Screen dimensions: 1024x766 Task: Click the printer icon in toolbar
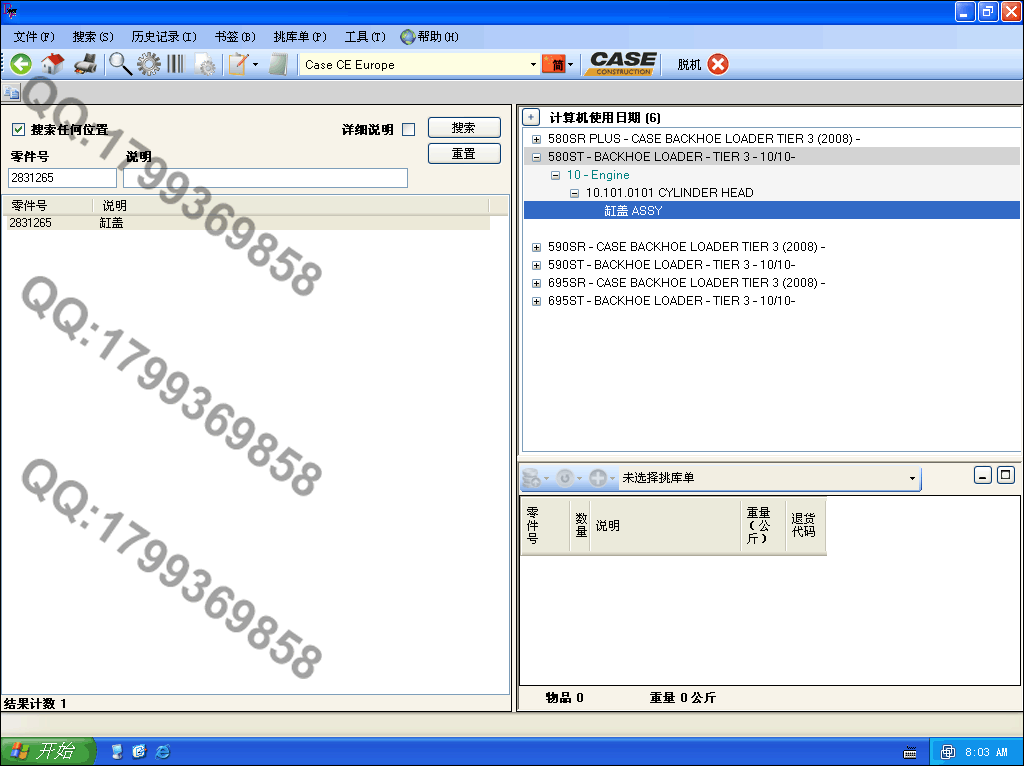coord(86,65)
